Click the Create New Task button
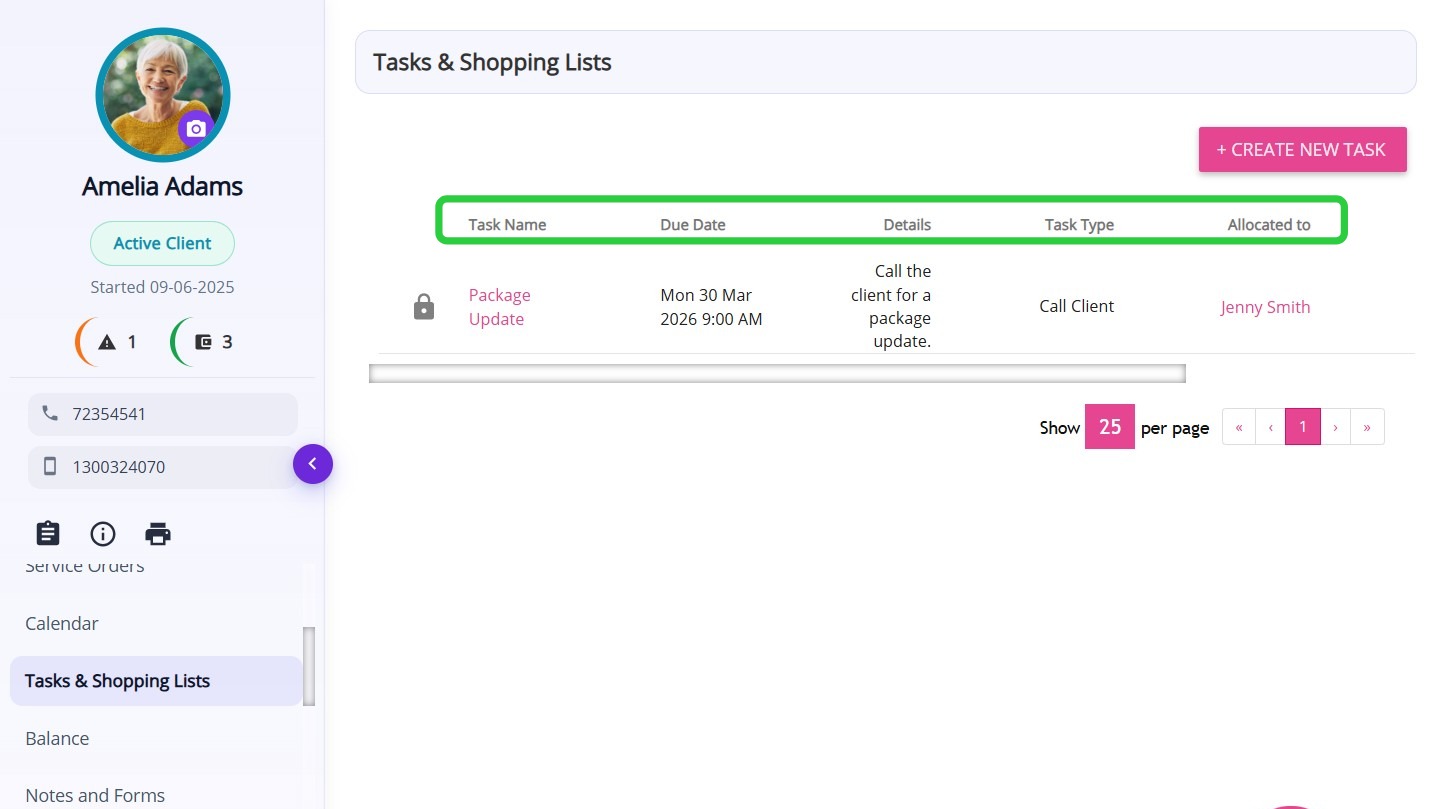This screenshot has height=809, width=1447. [x=1302, y=150]
